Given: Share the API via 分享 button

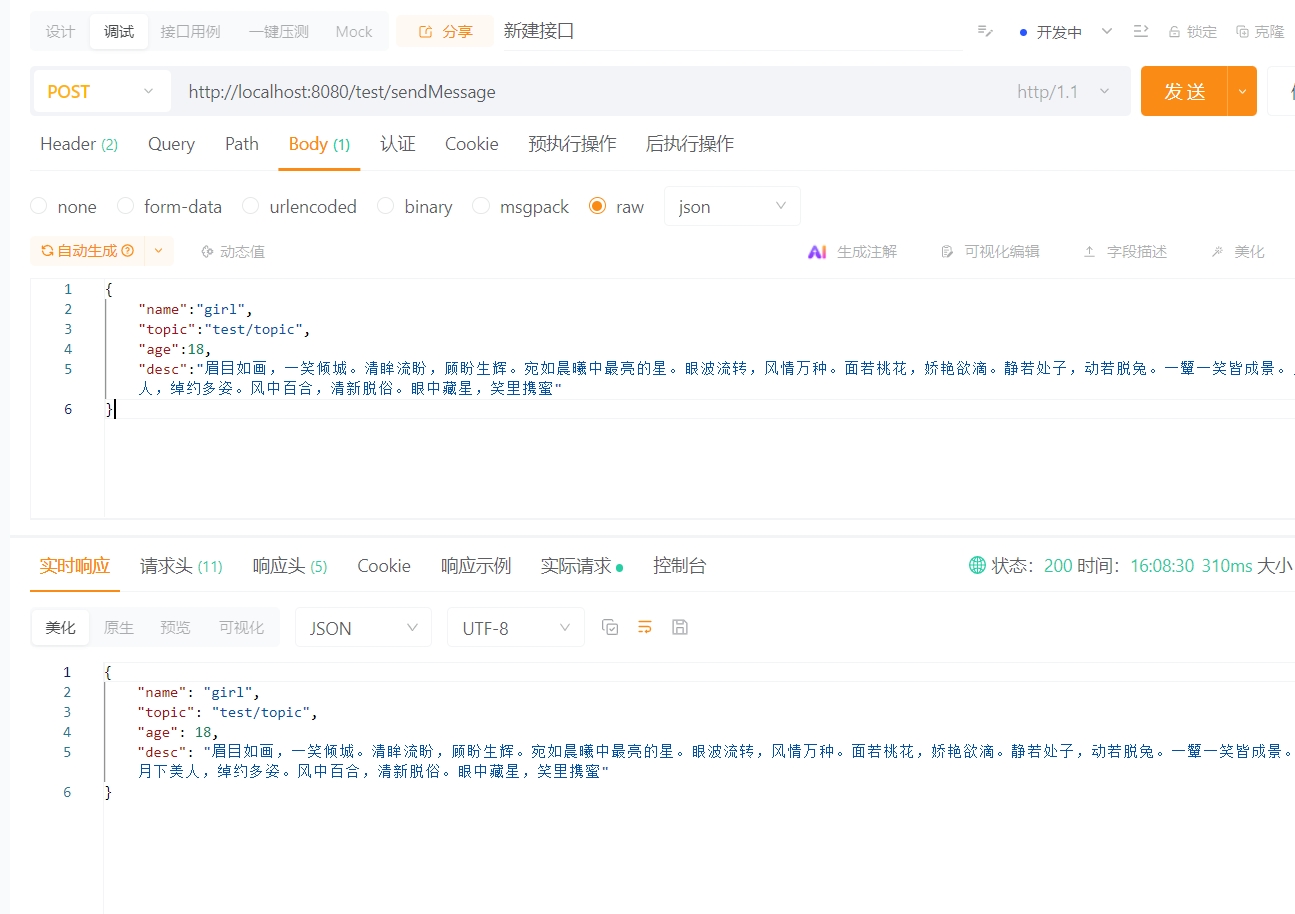Looking at the screenshot, I should (x=444, y=31).
